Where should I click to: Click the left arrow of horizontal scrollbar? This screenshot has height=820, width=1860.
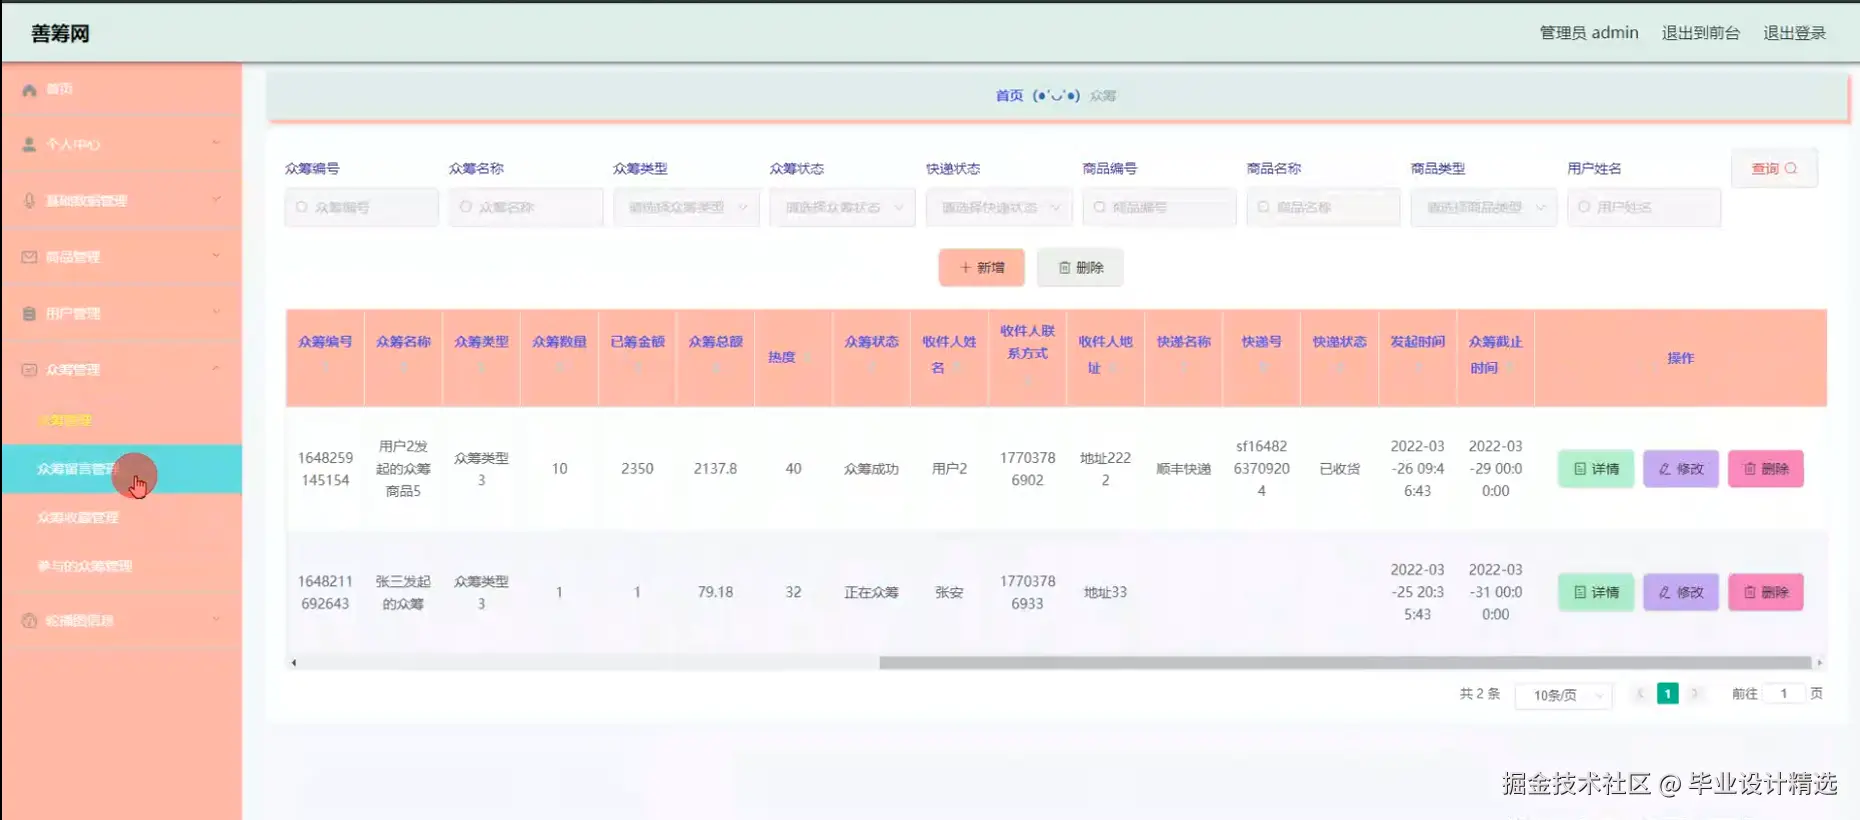[293, 662]
